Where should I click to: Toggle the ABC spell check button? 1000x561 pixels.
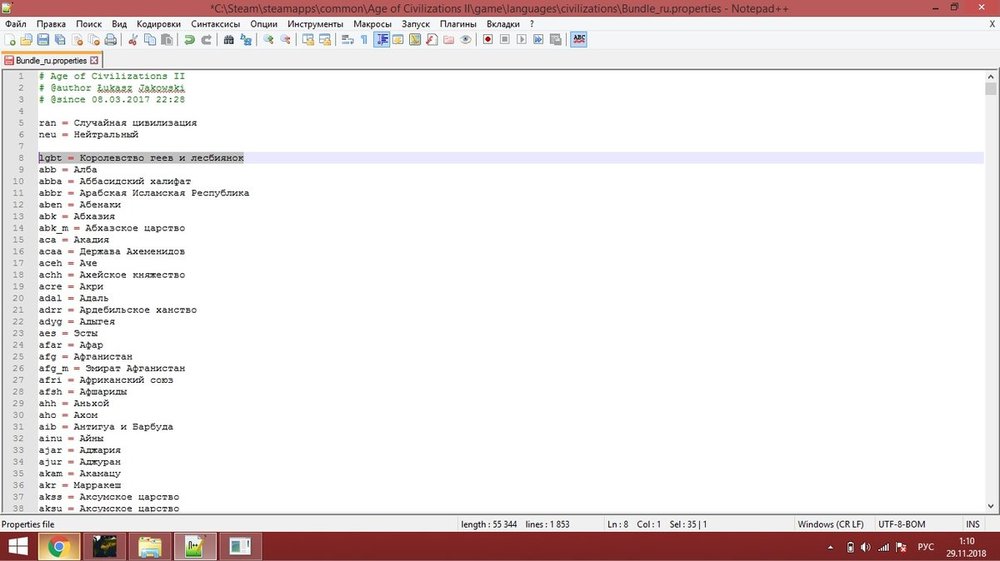(578, 40)
